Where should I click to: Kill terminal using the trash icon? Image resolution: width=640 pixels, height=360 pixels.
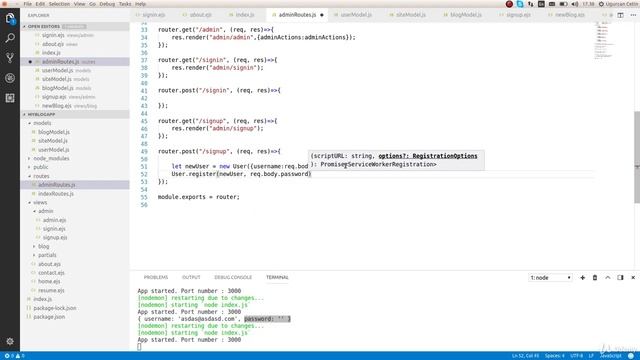coord(595,278)
